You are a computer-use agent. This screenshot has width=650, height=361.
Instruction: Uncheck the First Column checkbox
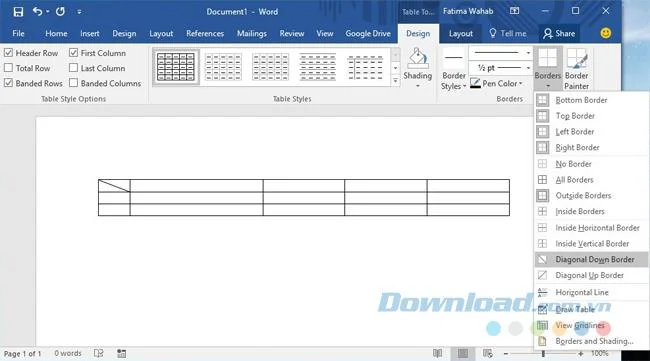(x=73, y=53)
